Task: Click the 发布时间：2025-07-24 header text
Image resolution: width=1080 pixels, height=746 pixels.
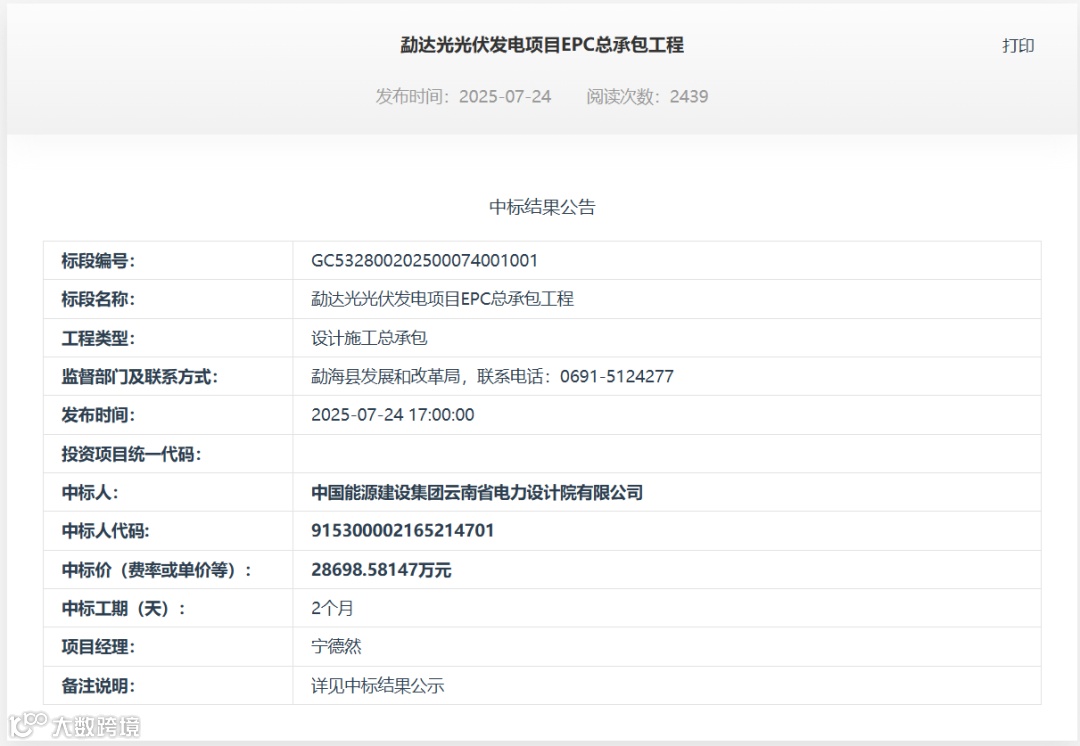Action: pos(463,96)
